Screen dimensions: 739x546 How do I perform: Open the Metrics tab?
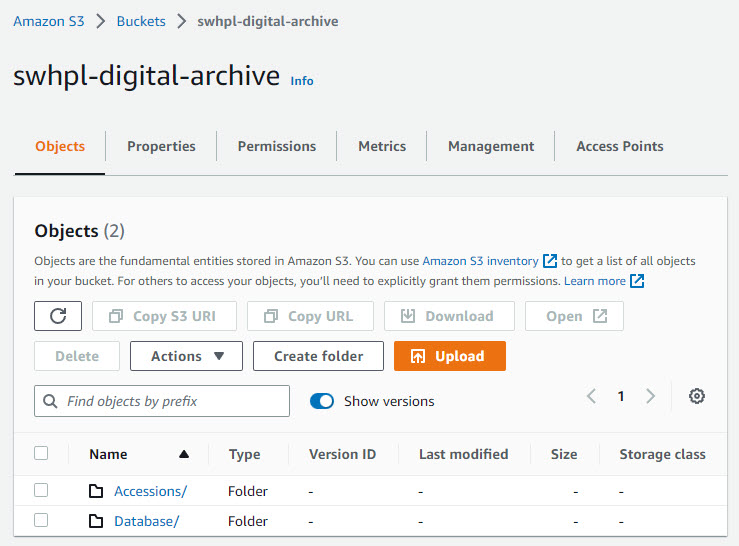coord(382,146)
